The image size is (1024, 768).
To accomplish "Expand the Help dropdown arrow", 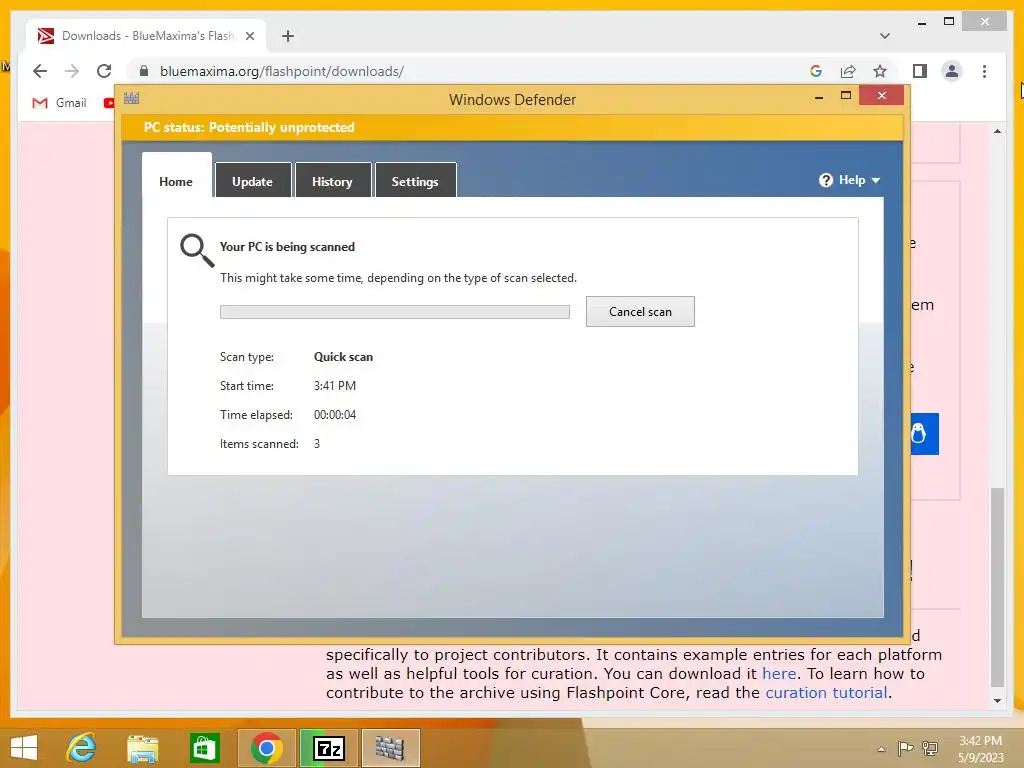I will (876, 180).
